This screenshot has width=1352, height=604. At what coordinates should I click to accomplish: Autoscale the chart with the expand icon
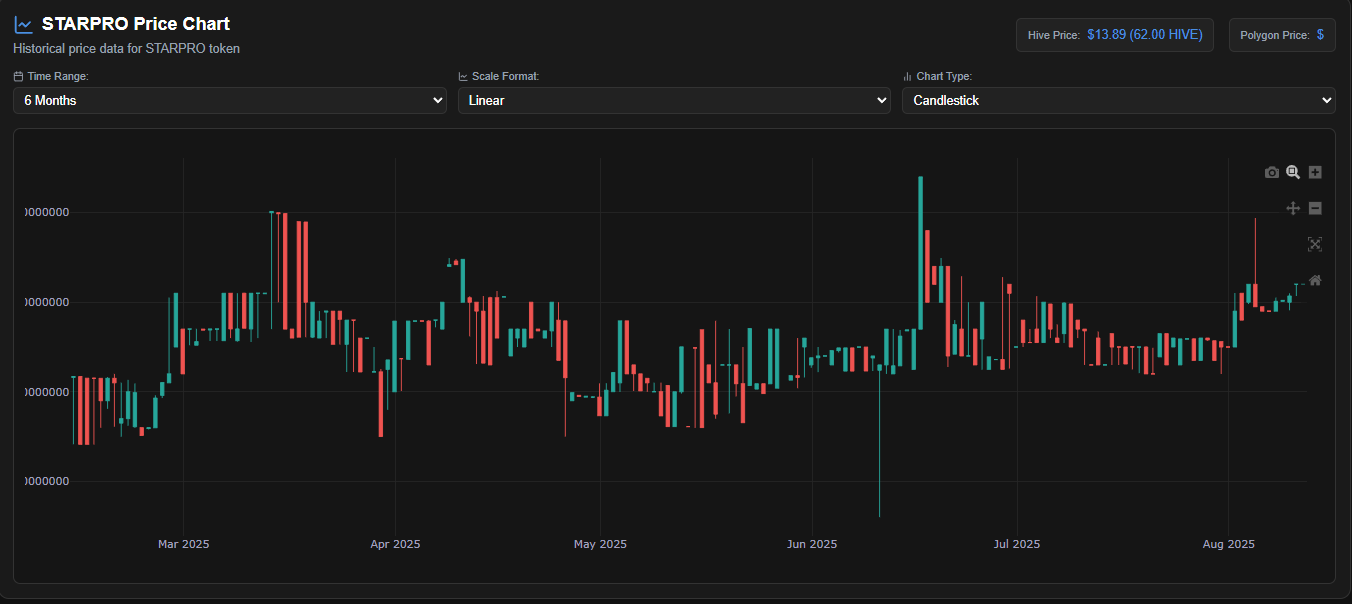(x=1315, y=244)
